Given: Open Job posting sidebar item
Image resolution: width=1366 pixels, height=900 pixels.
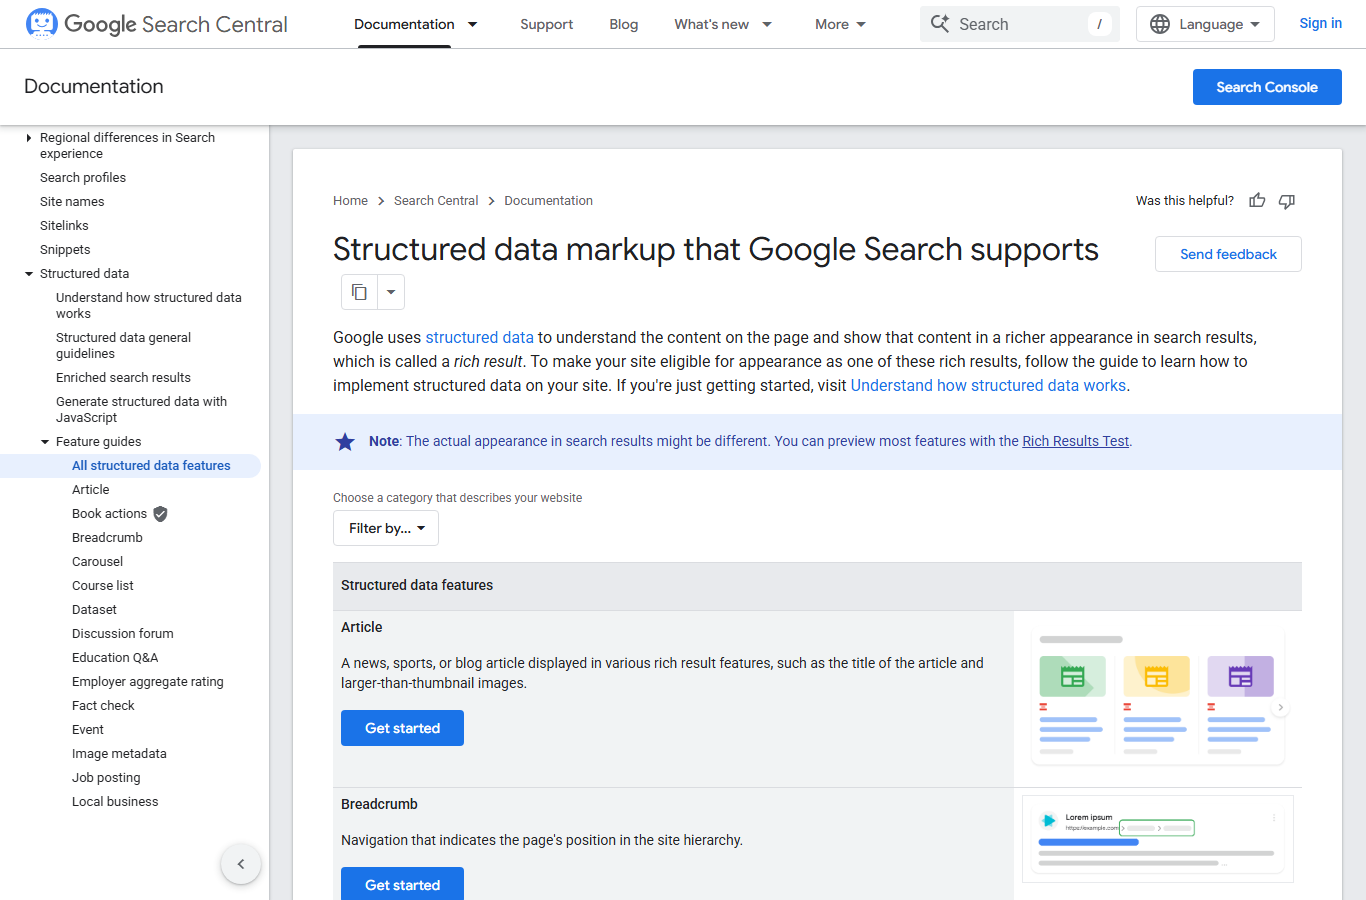Looking at the screenshot, I should 106,778.
